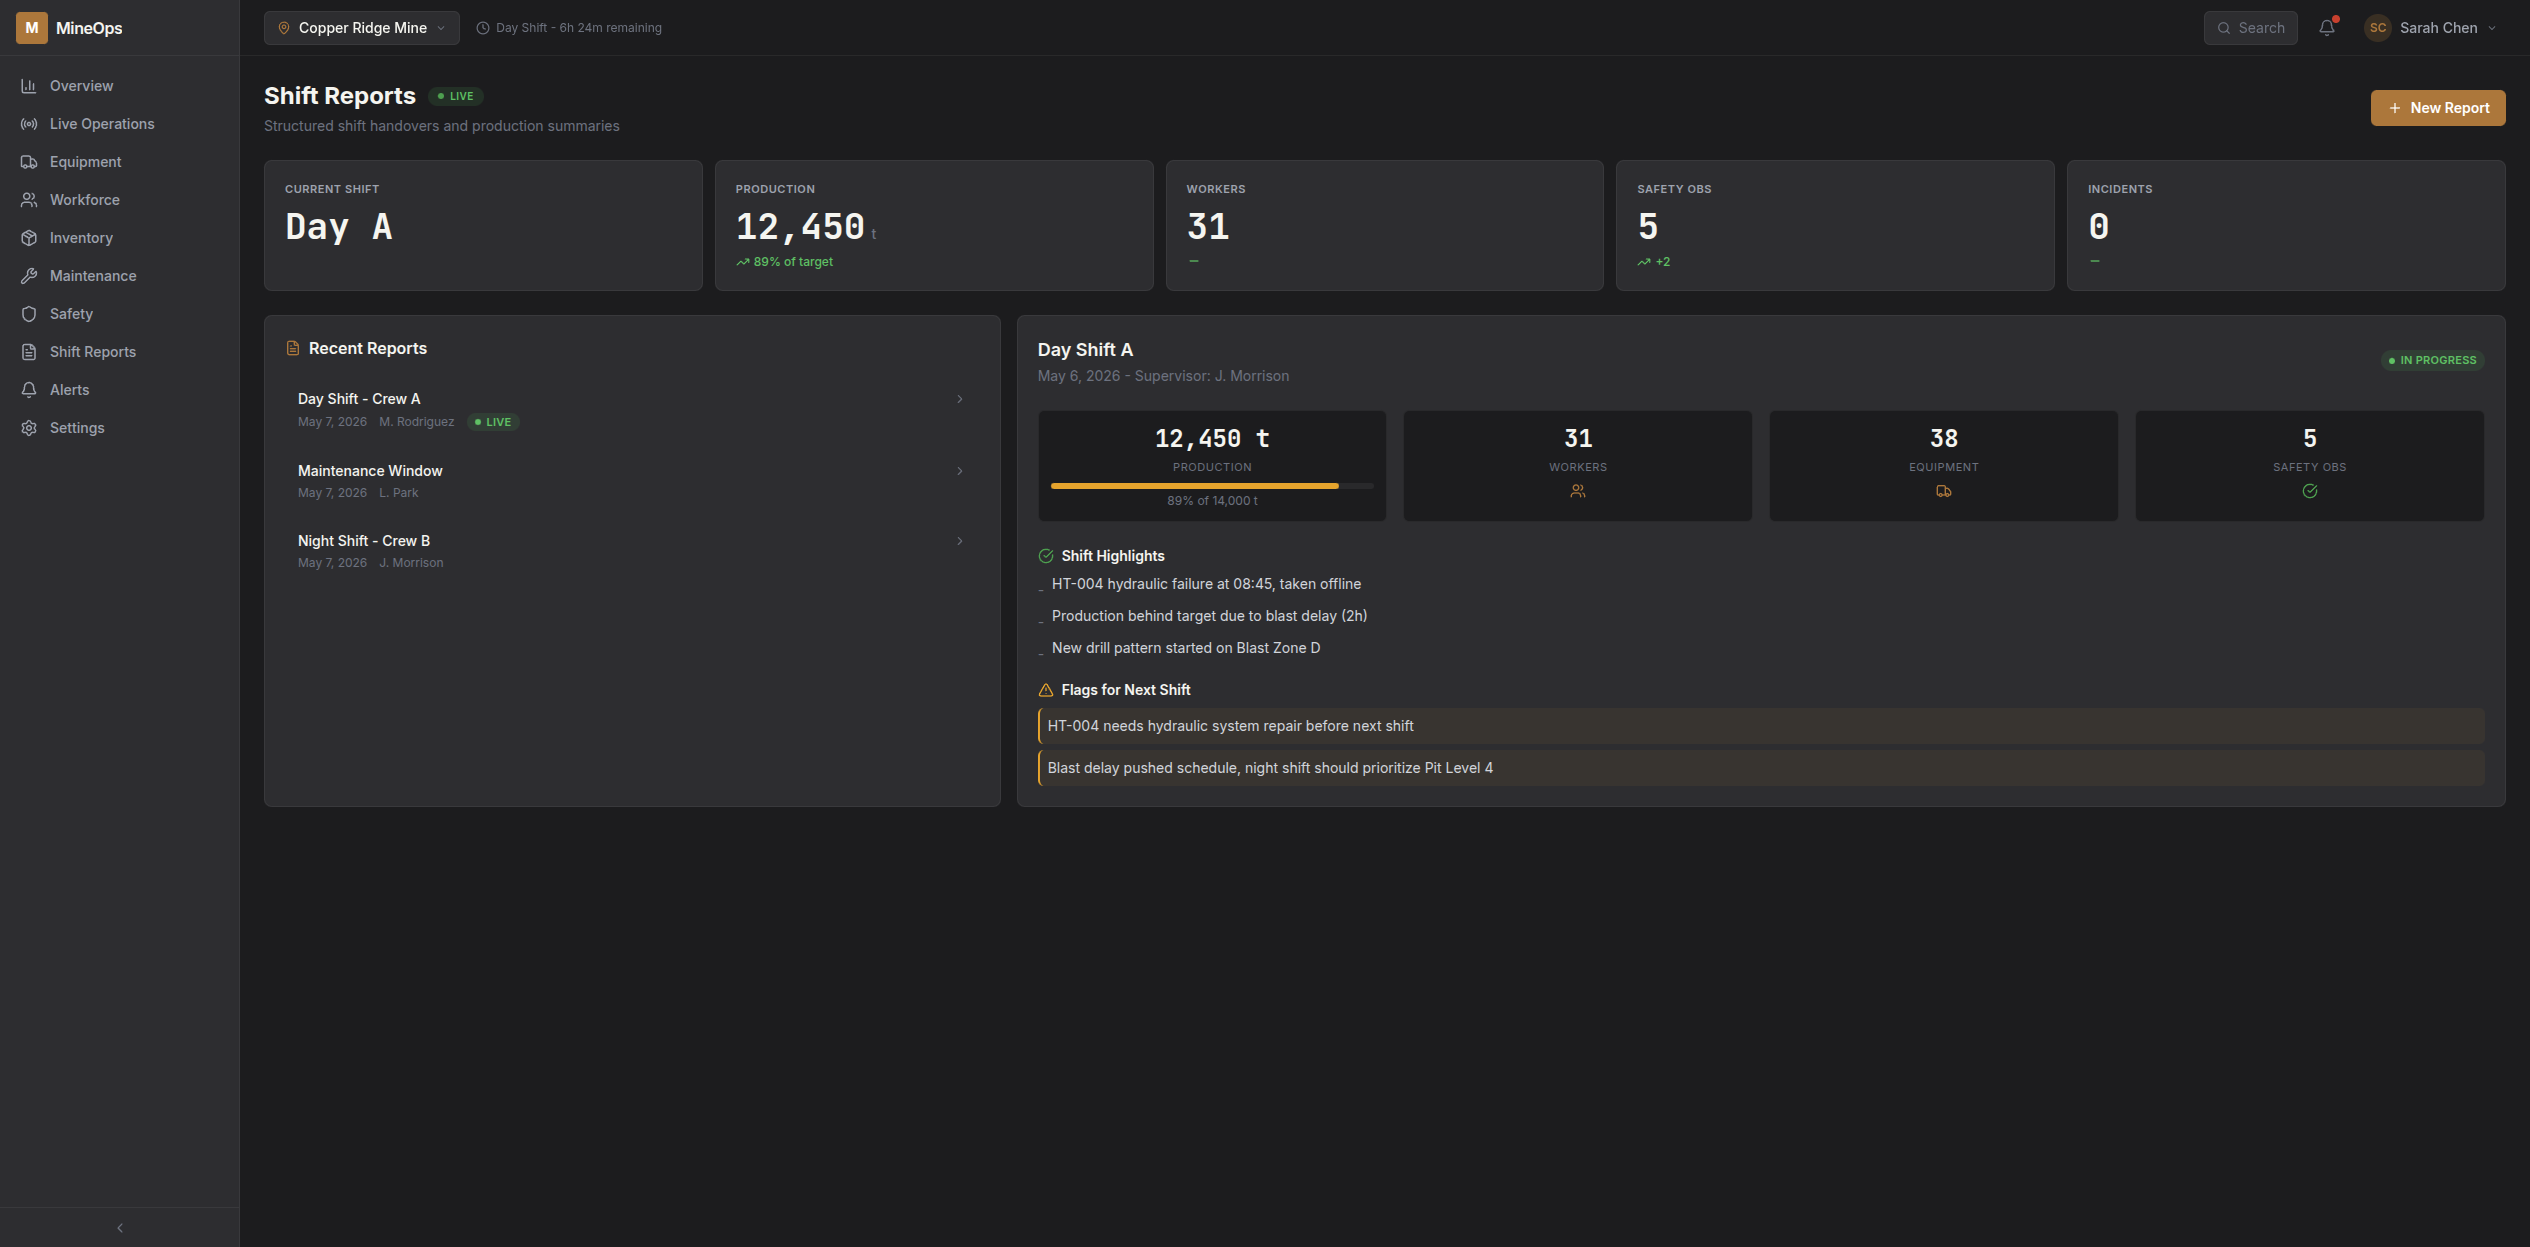Image resolution: width=2530 pixels, height=1247 pixels.
Task: Select Production behind target highlight line
Action: pyautogui.click(x=1209, y=616)
